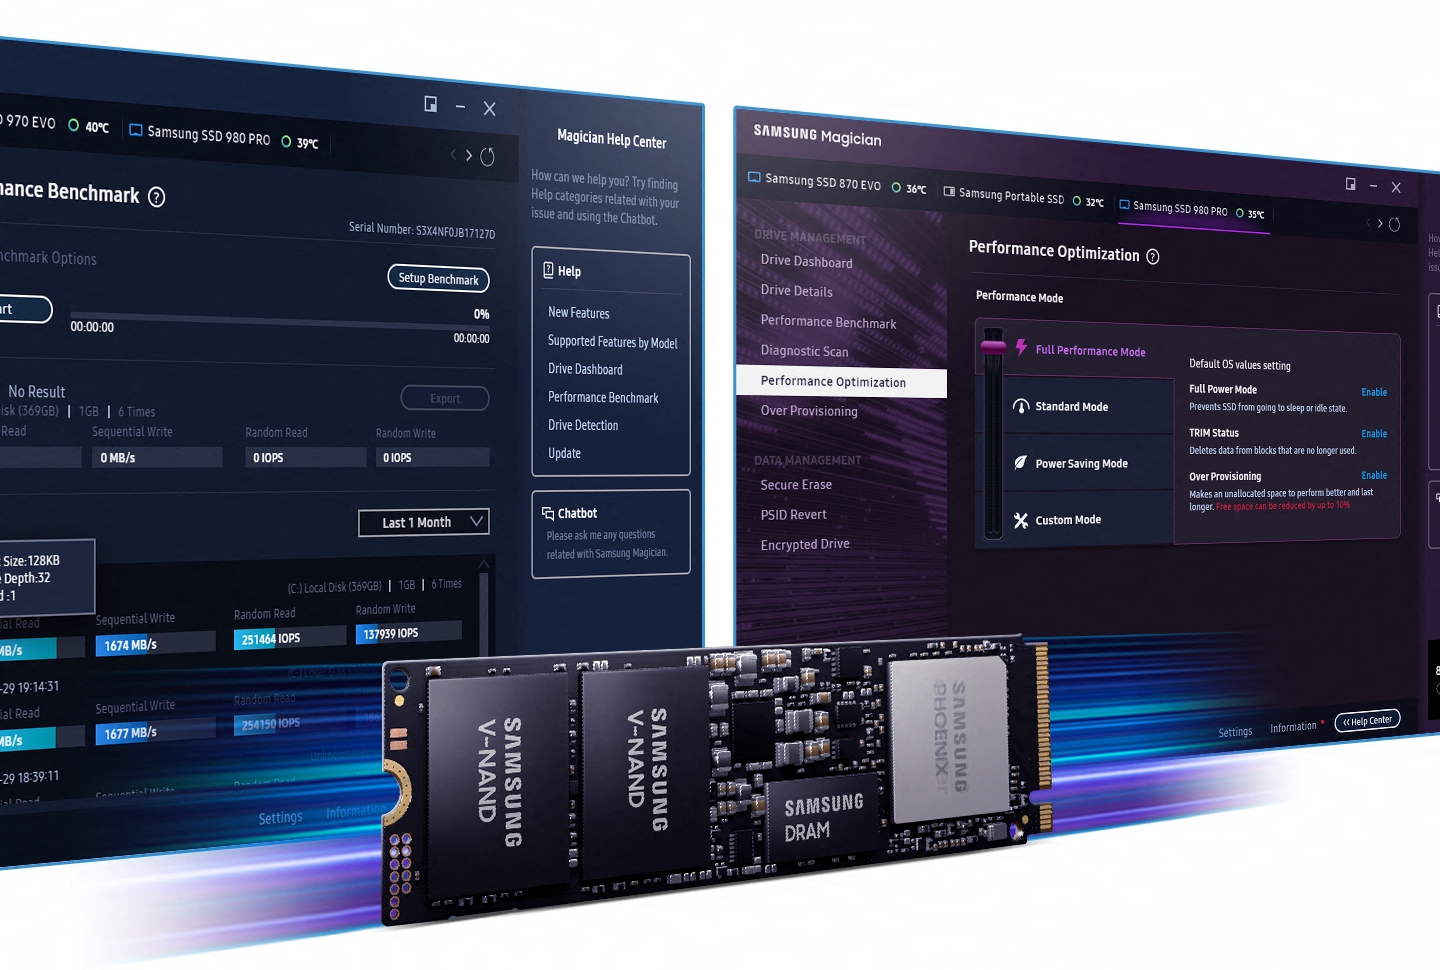Click the Setup Benchmark button
This screenshot has width=1440, height=970.
tap(438, 279)
